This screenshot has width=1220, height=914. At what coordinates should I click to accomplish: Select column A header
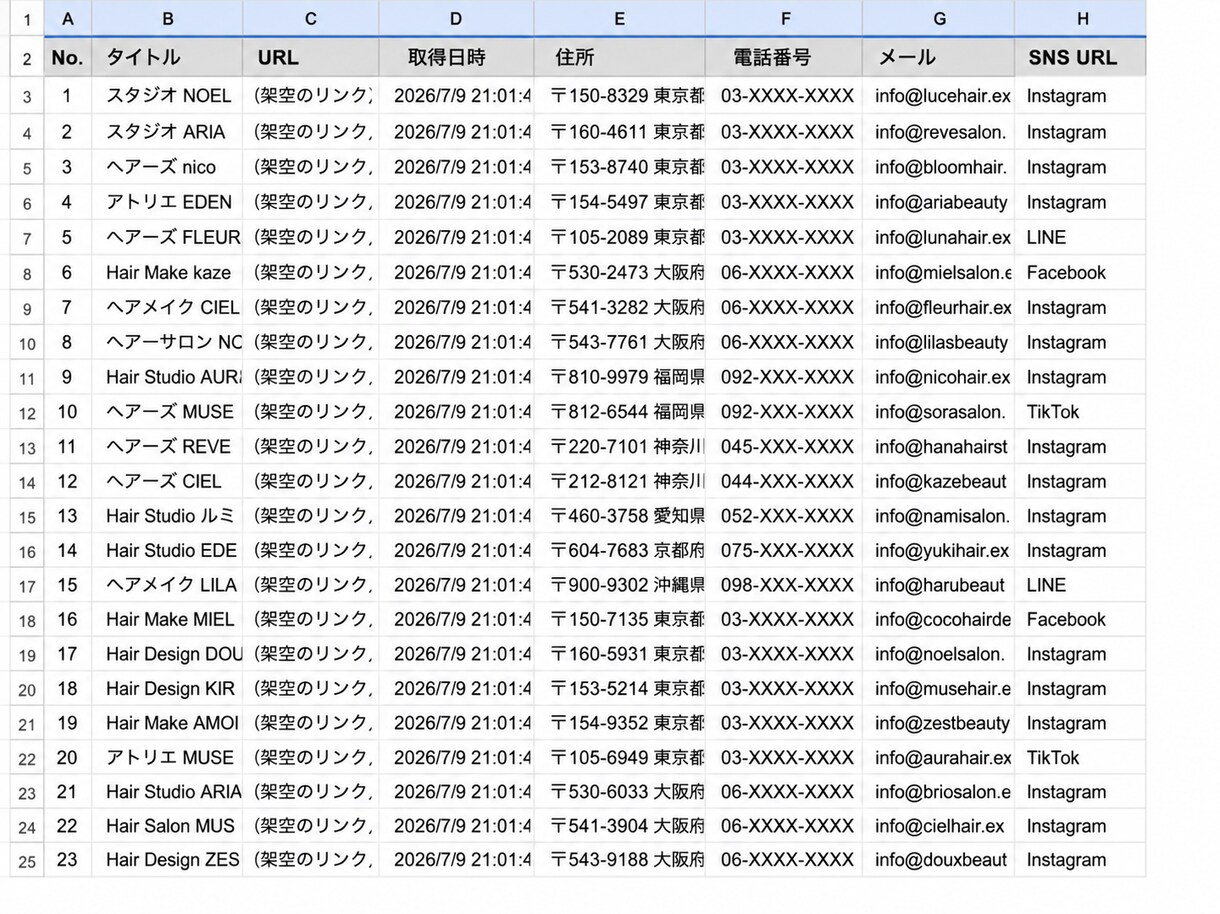click(x=67, y=19)
